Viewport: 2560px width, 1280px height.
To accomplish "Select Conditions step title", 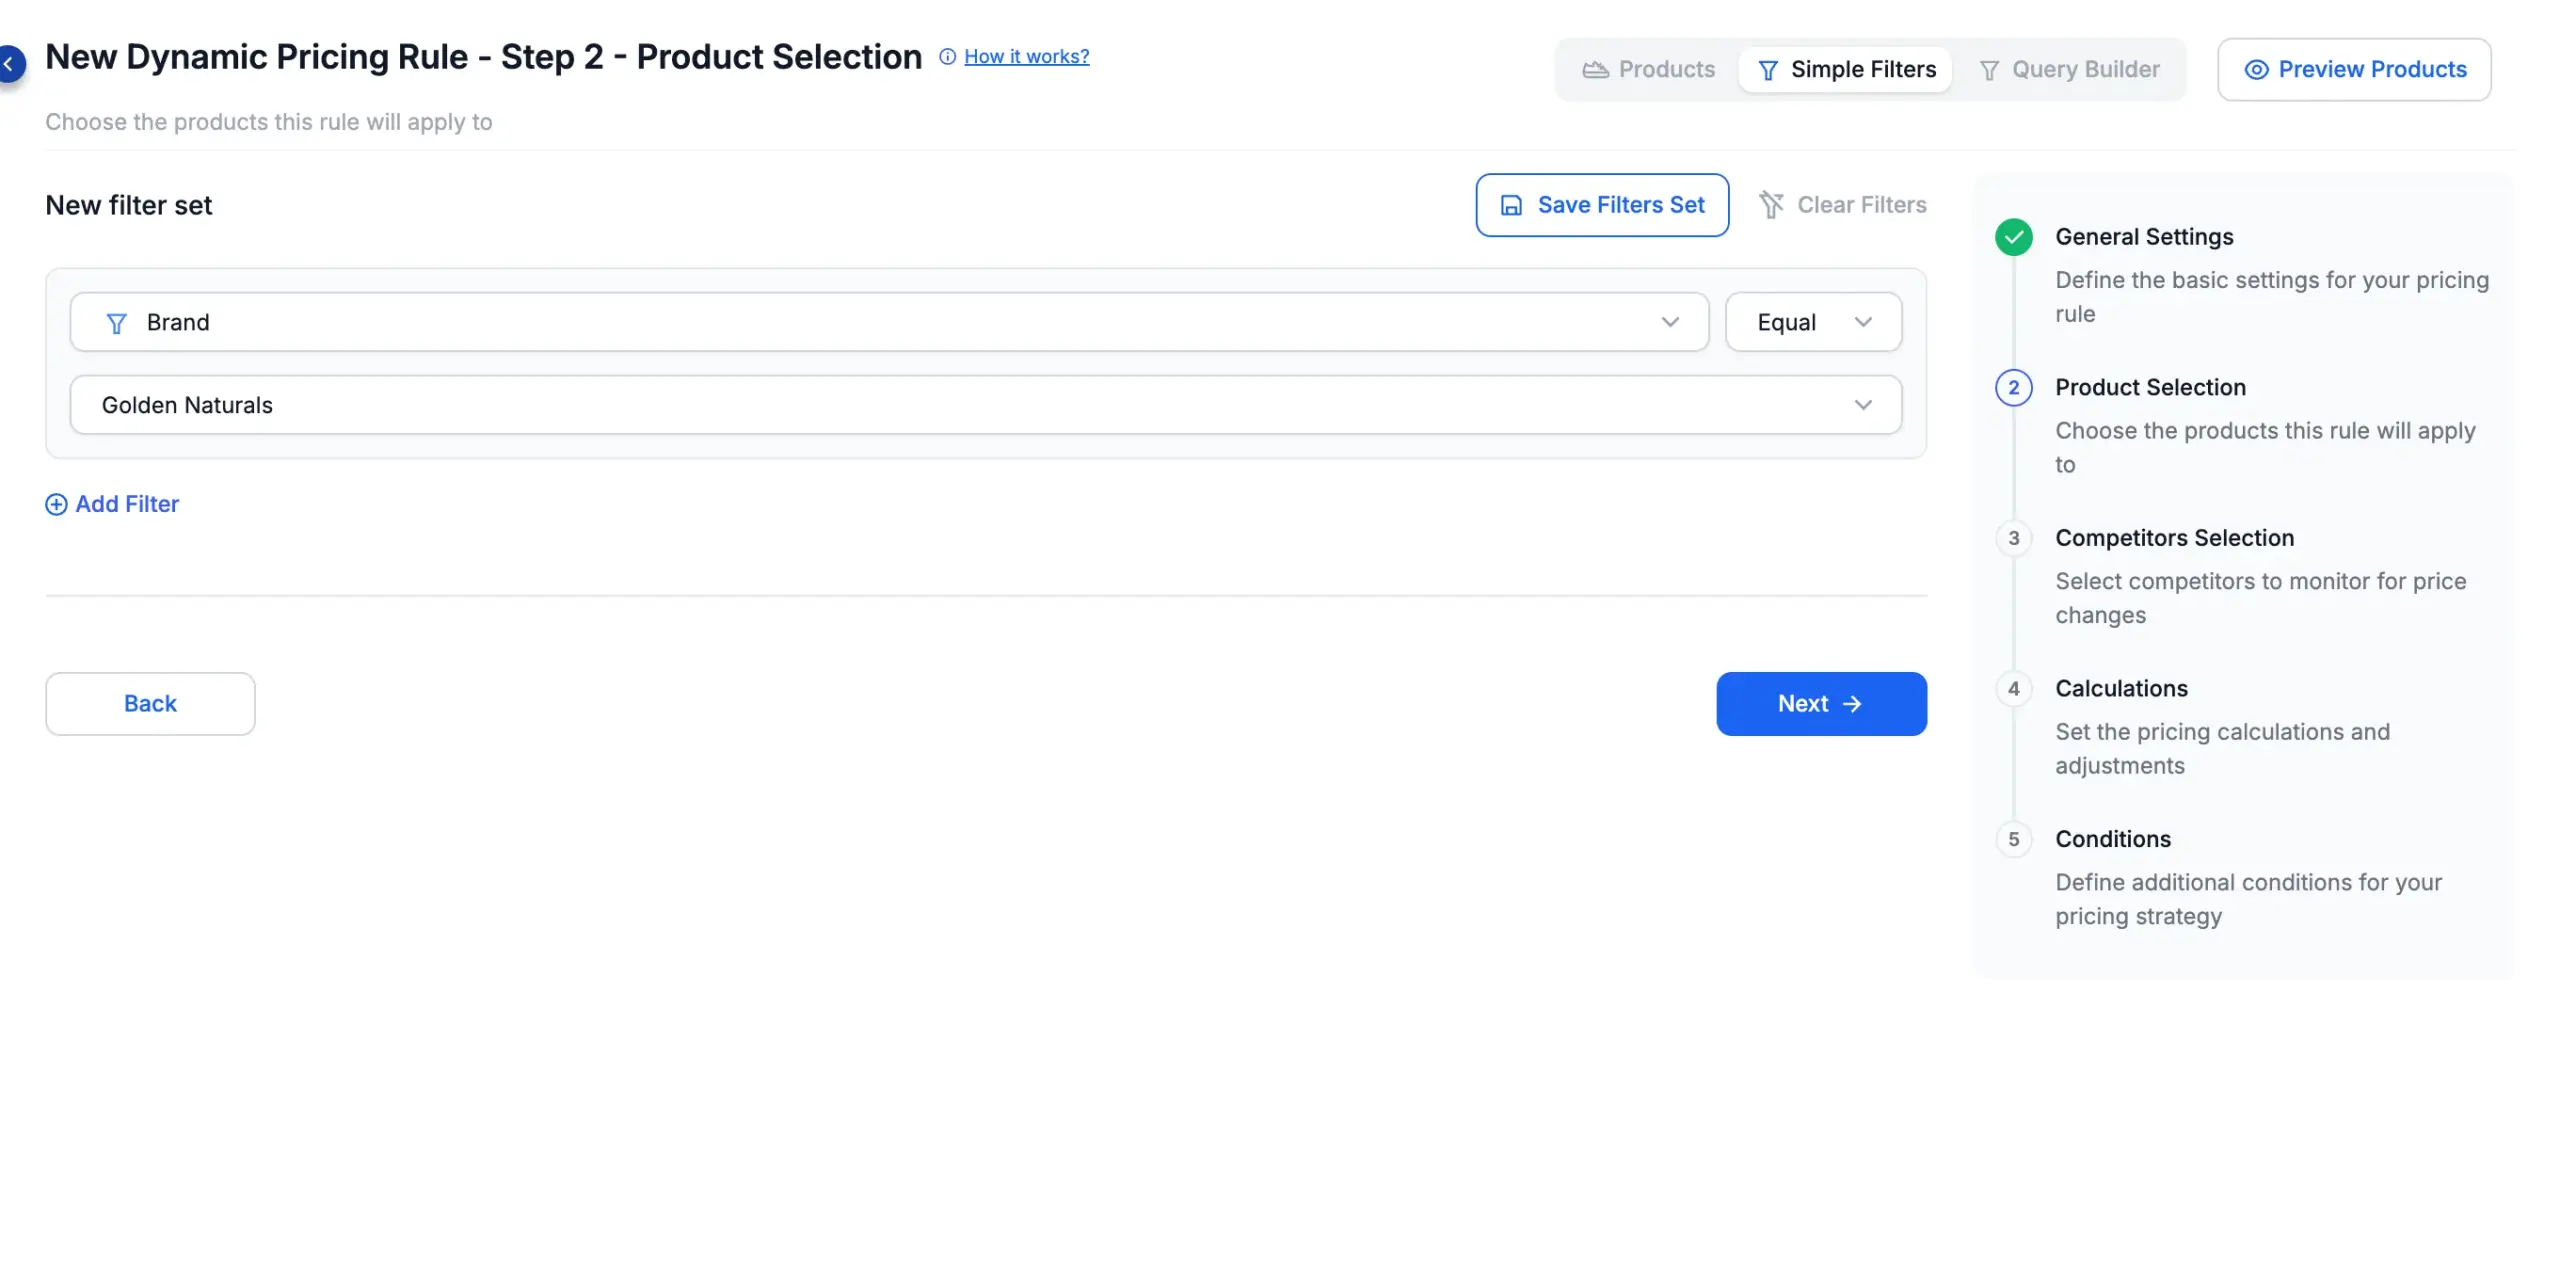I will pos(2113,840).
